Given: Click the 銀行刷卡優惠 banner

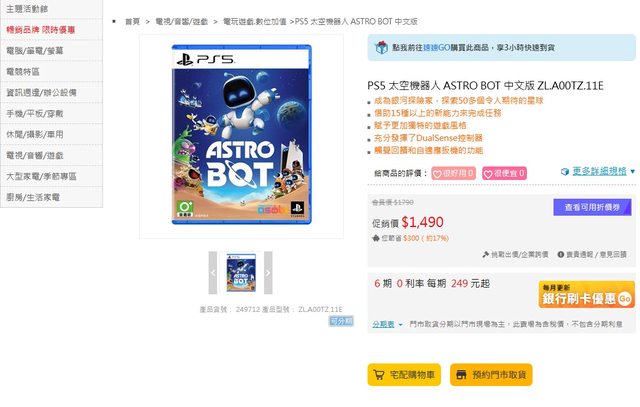Looking at the screenshot, I should (586, 294).
